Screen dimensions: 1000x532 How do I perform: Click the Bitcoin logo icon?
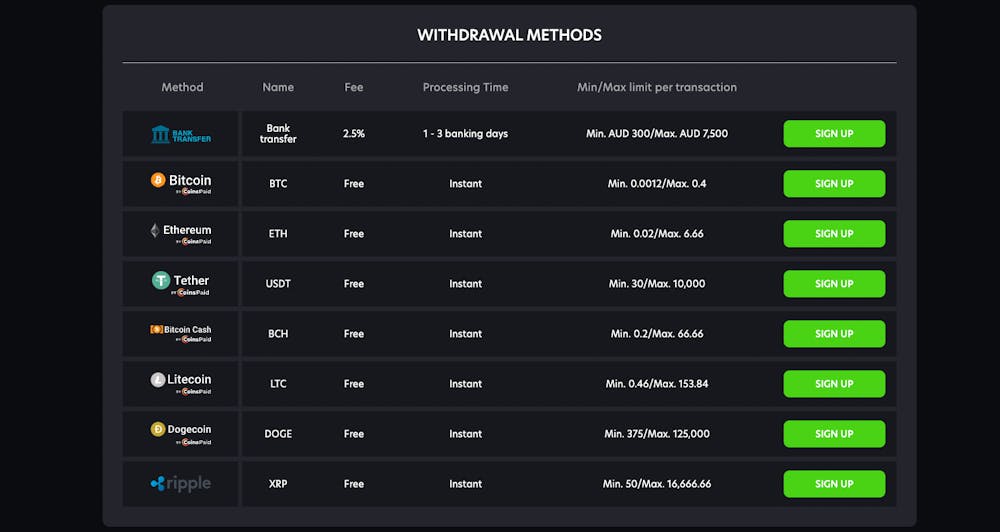181,183
